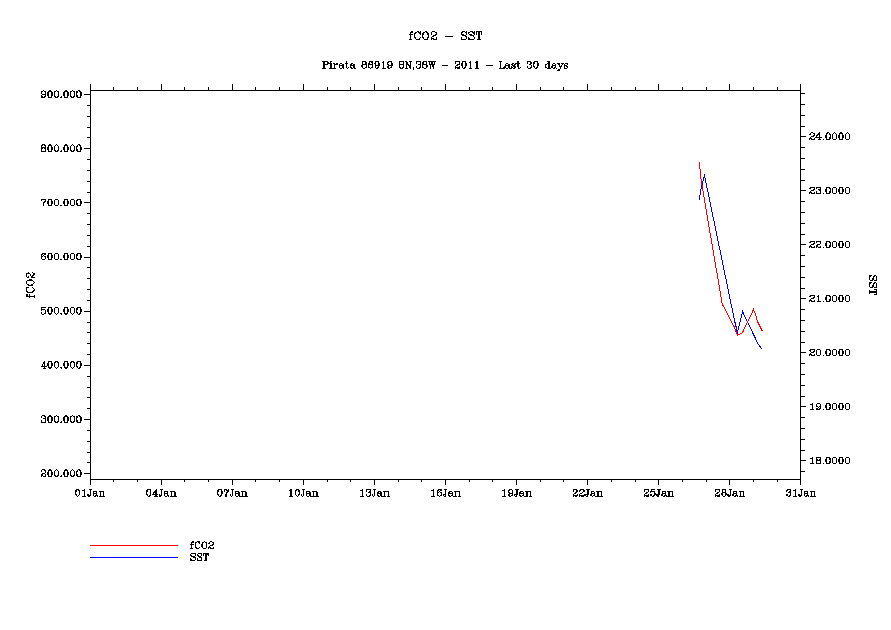Click the 21.0000 right axis tick label
The height and width of the screenshot is (630, 891).
coord(829,299)
